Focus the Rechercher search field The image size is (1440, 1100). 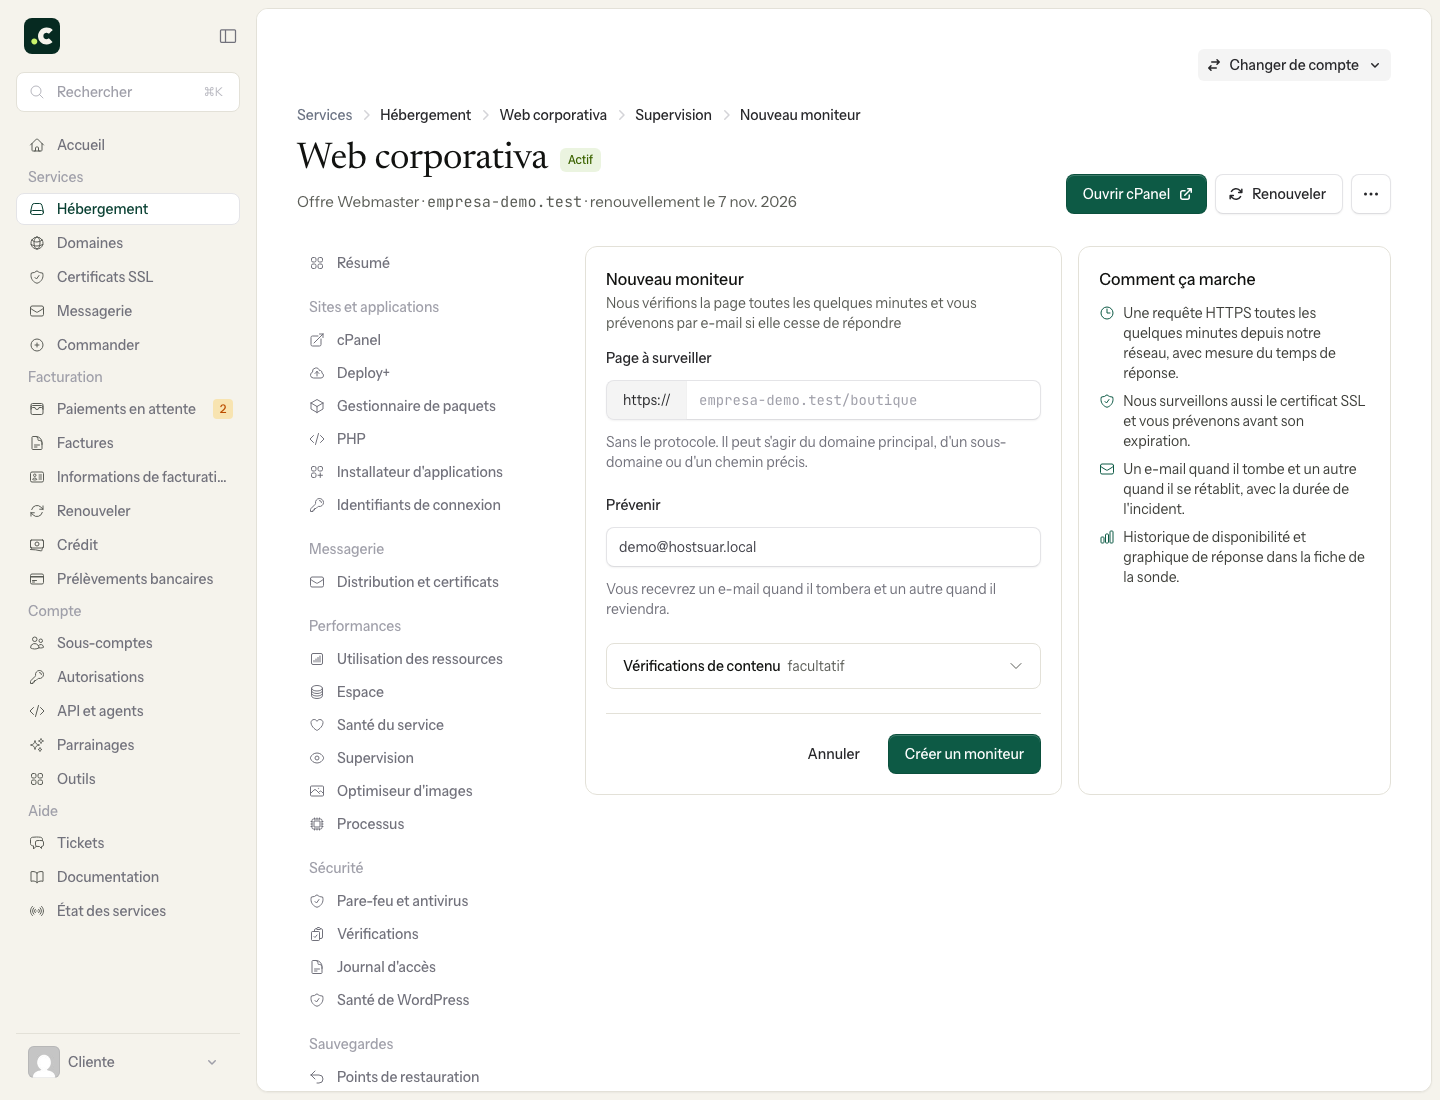[x=128, y=92]
